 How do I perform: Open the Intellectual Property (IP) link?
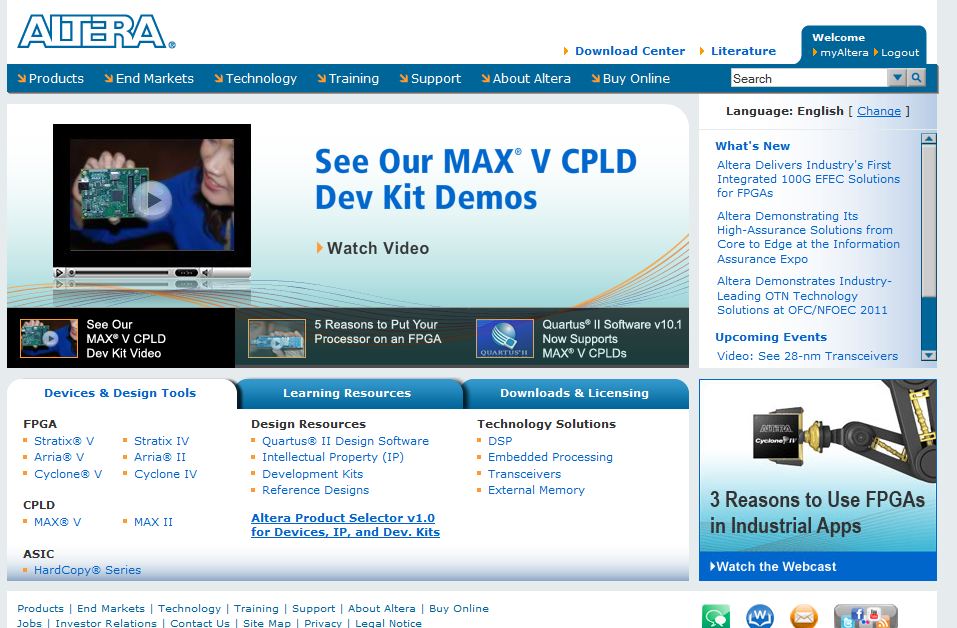(333, 457)
